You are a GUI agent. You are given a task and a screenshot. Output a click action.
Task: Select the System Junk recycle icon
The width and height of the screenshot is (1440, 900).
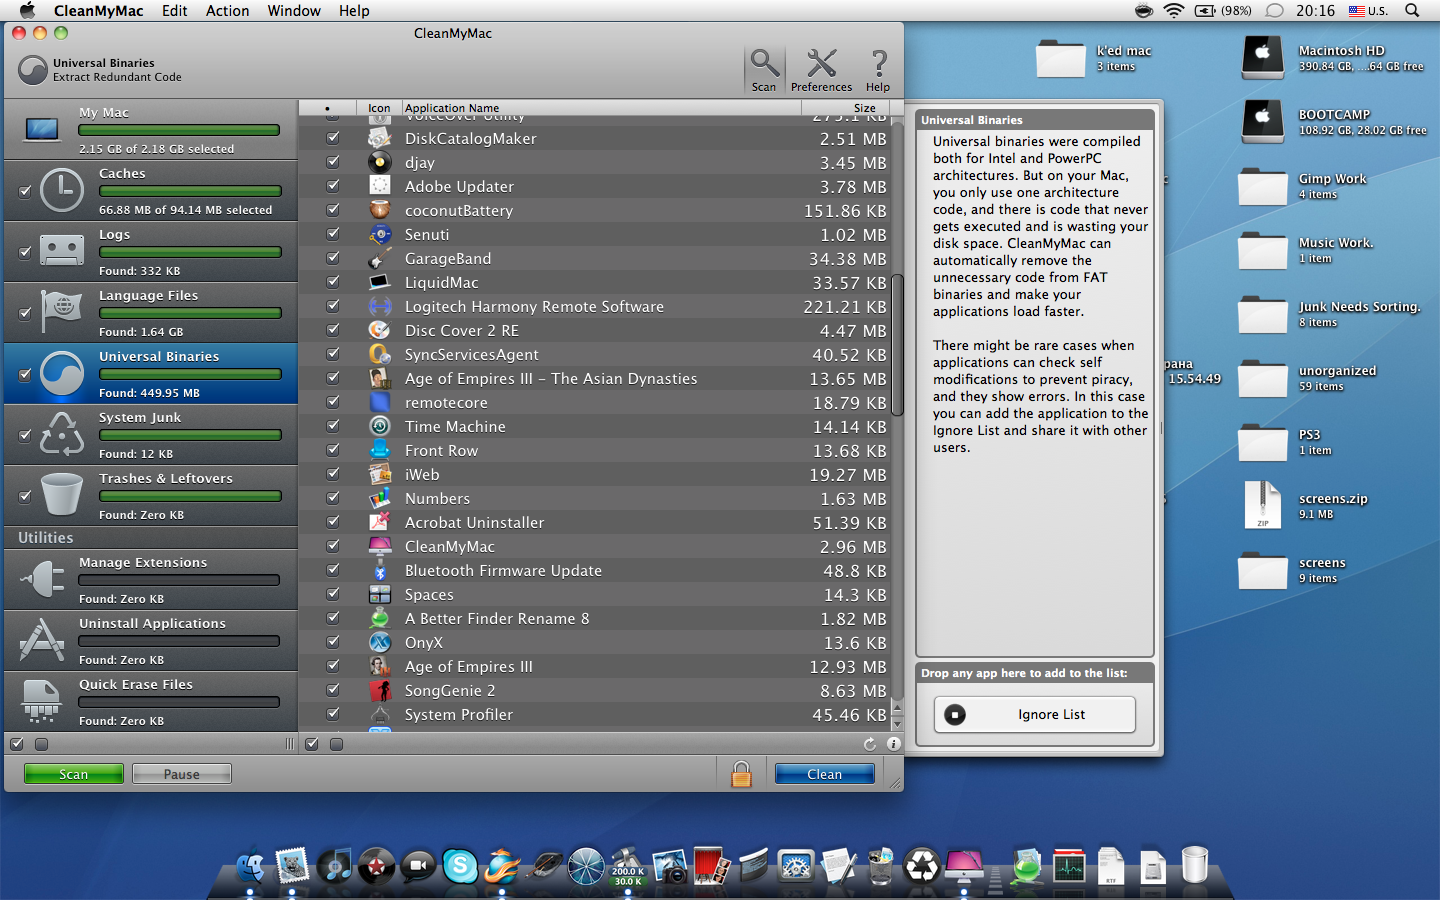62,434
